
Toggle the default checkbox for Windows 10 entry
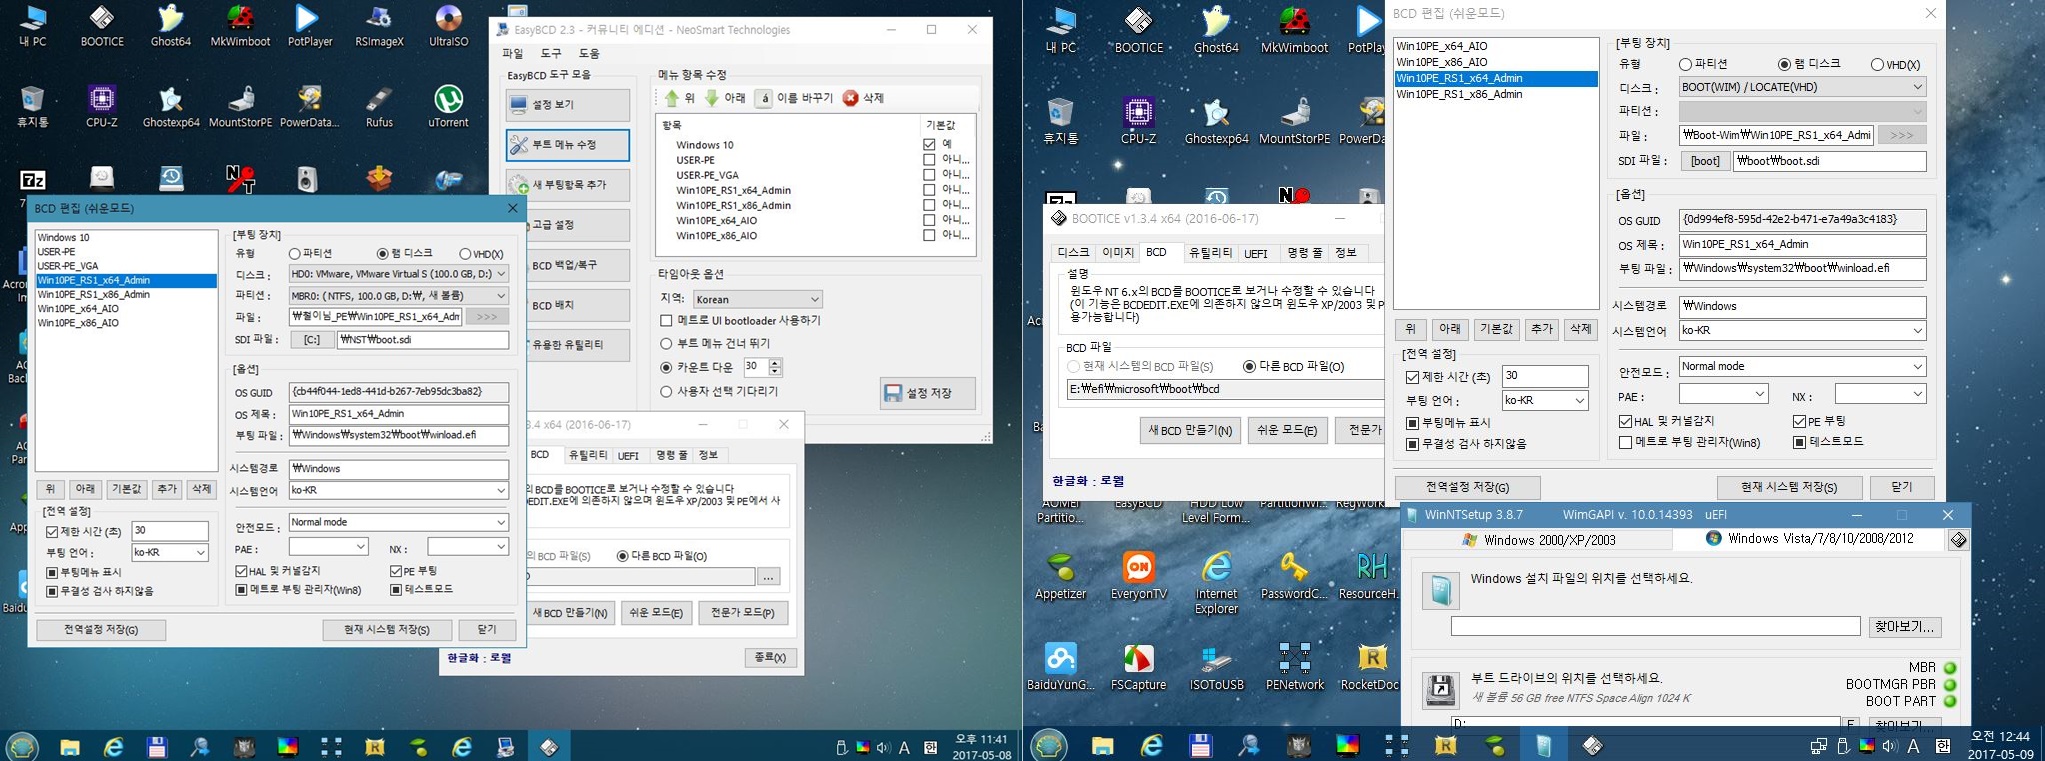(929, 145)
